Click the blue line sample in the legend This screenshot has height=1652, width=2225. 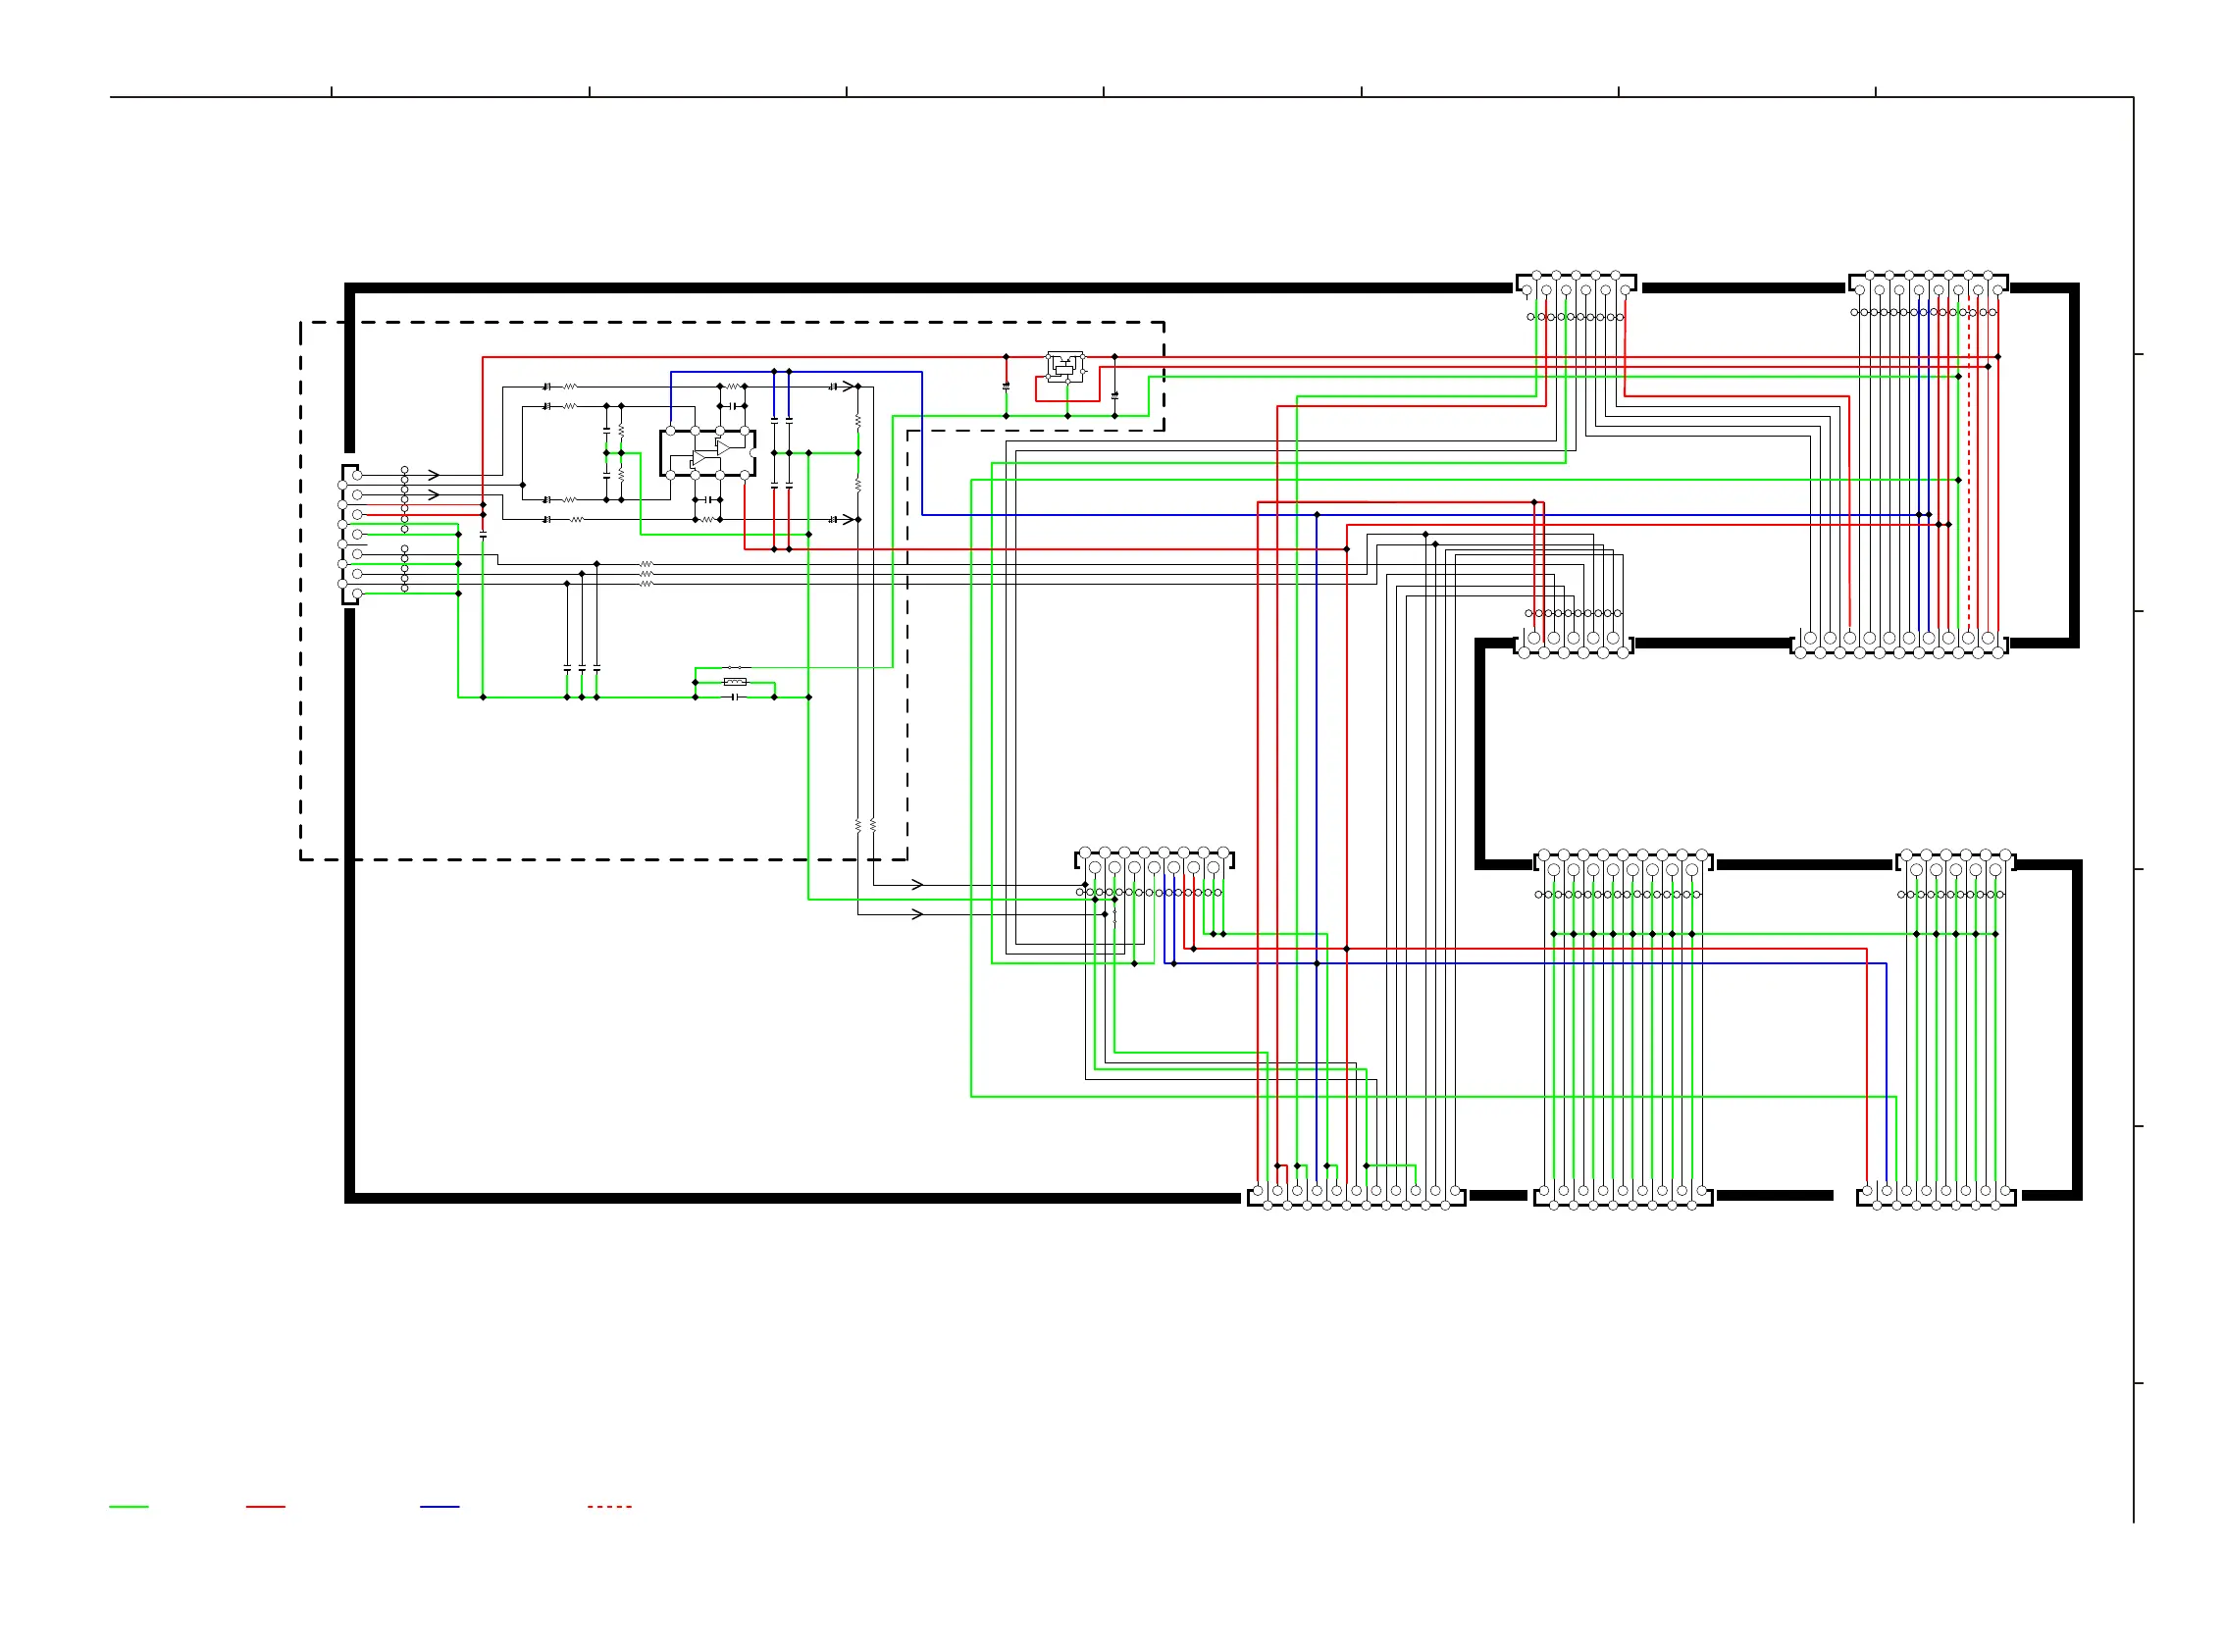coord(439,1506)
